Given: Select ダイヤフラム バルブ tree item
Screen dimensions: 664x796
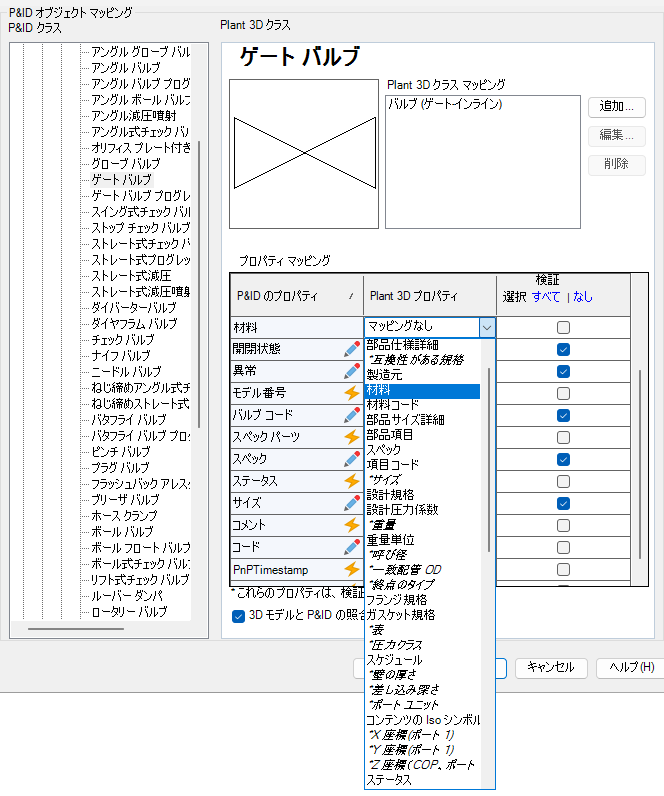Looking at the screenshot, I should click(x=134, y=324).
